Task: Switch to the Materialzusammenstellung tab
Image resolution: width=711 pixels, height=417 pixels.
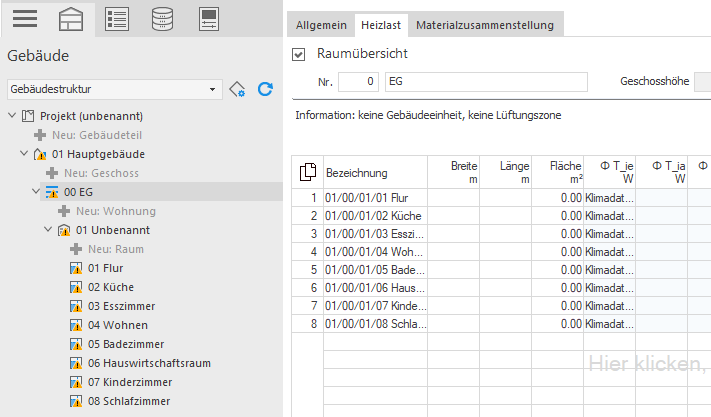Action: tap(485, 25)
